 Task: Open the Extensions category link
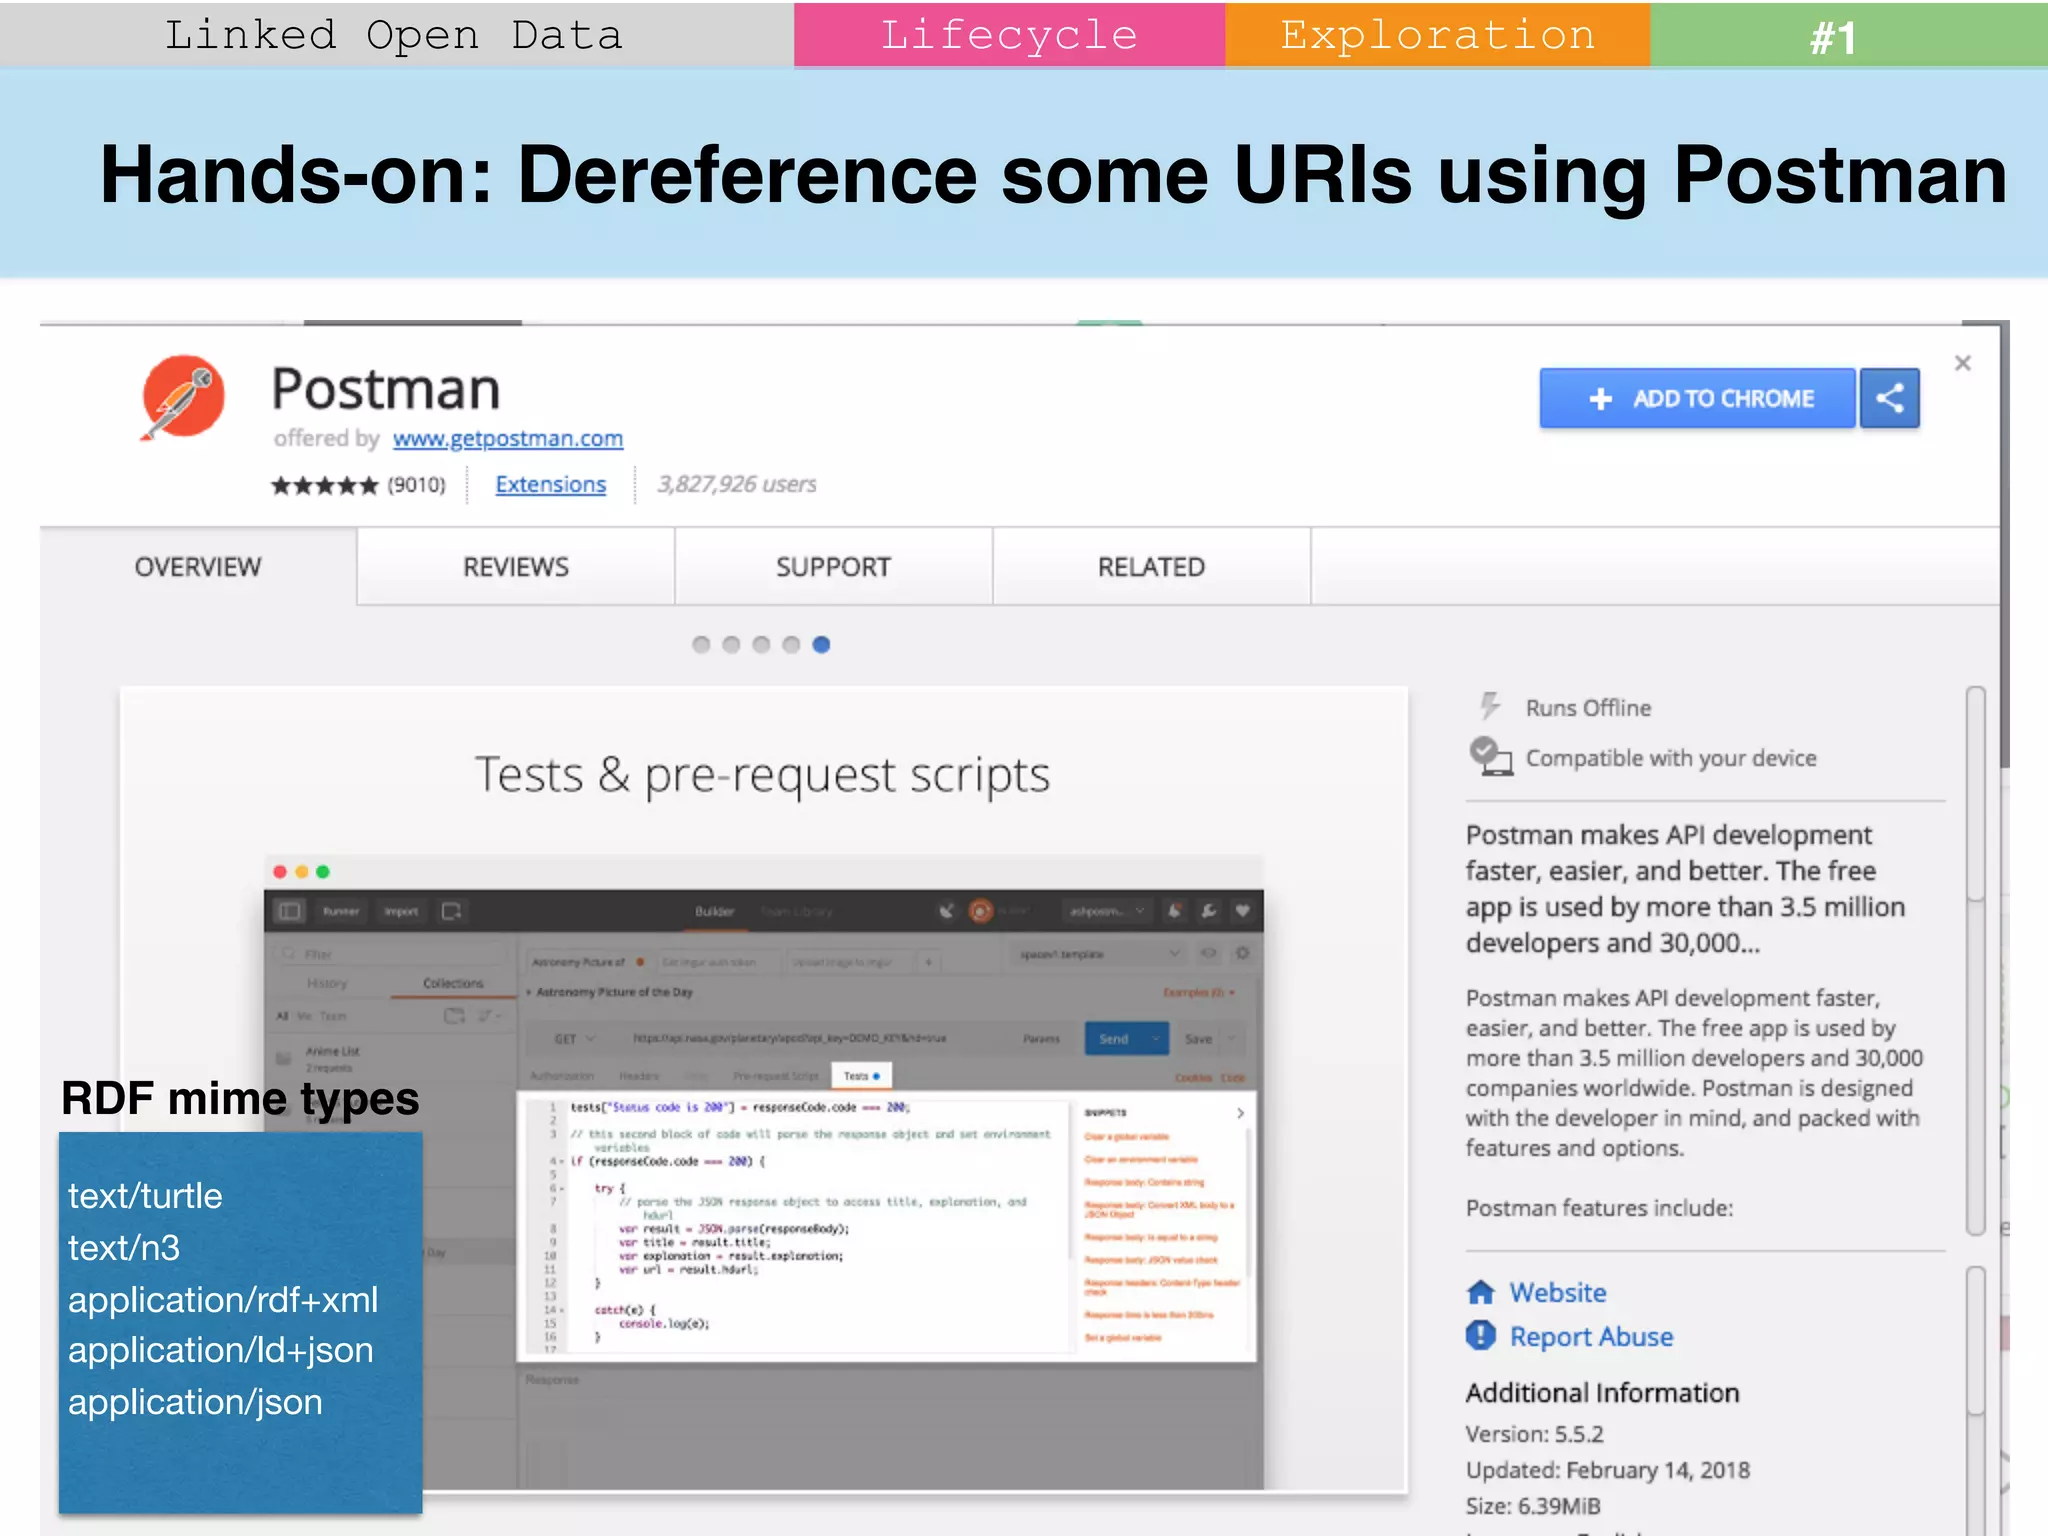point(551,484)
